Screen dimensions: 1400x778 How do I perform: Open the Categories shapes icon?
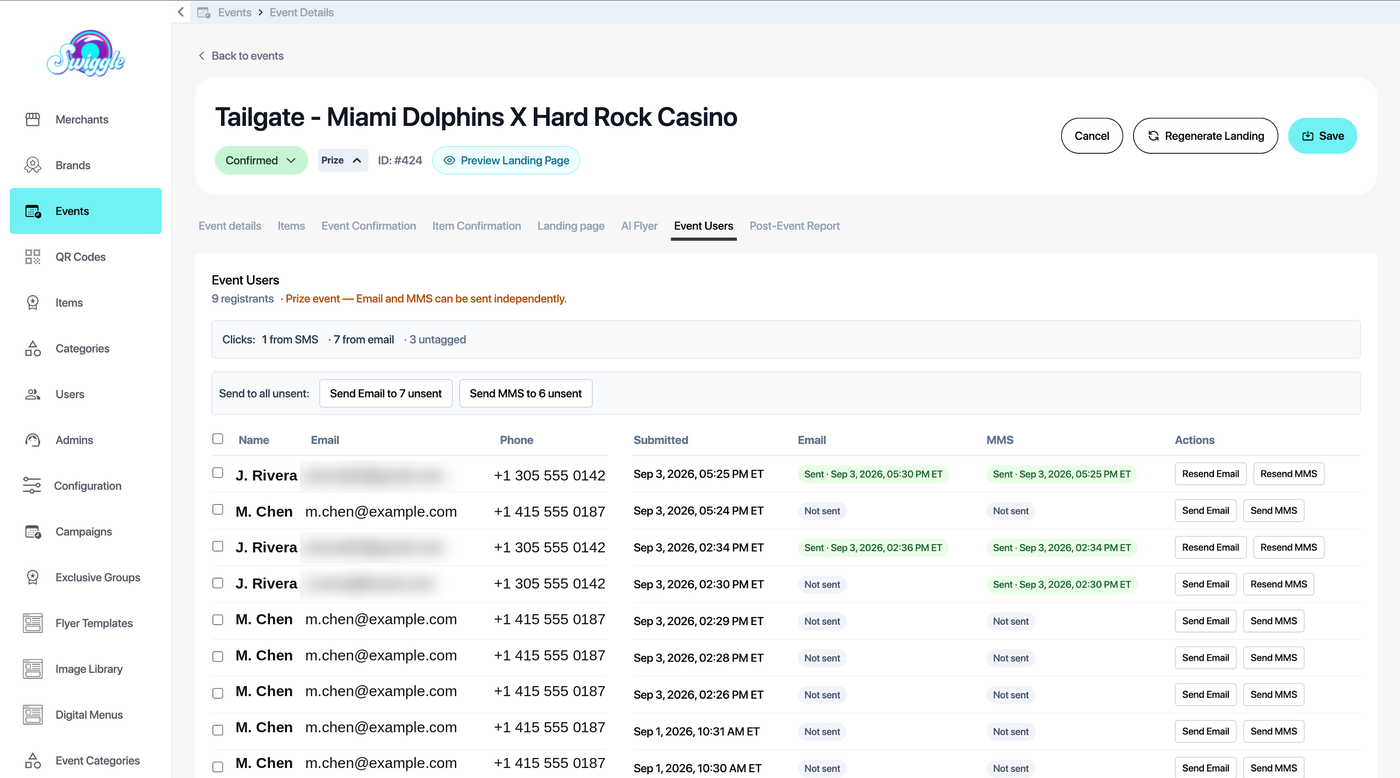point(33,349)
